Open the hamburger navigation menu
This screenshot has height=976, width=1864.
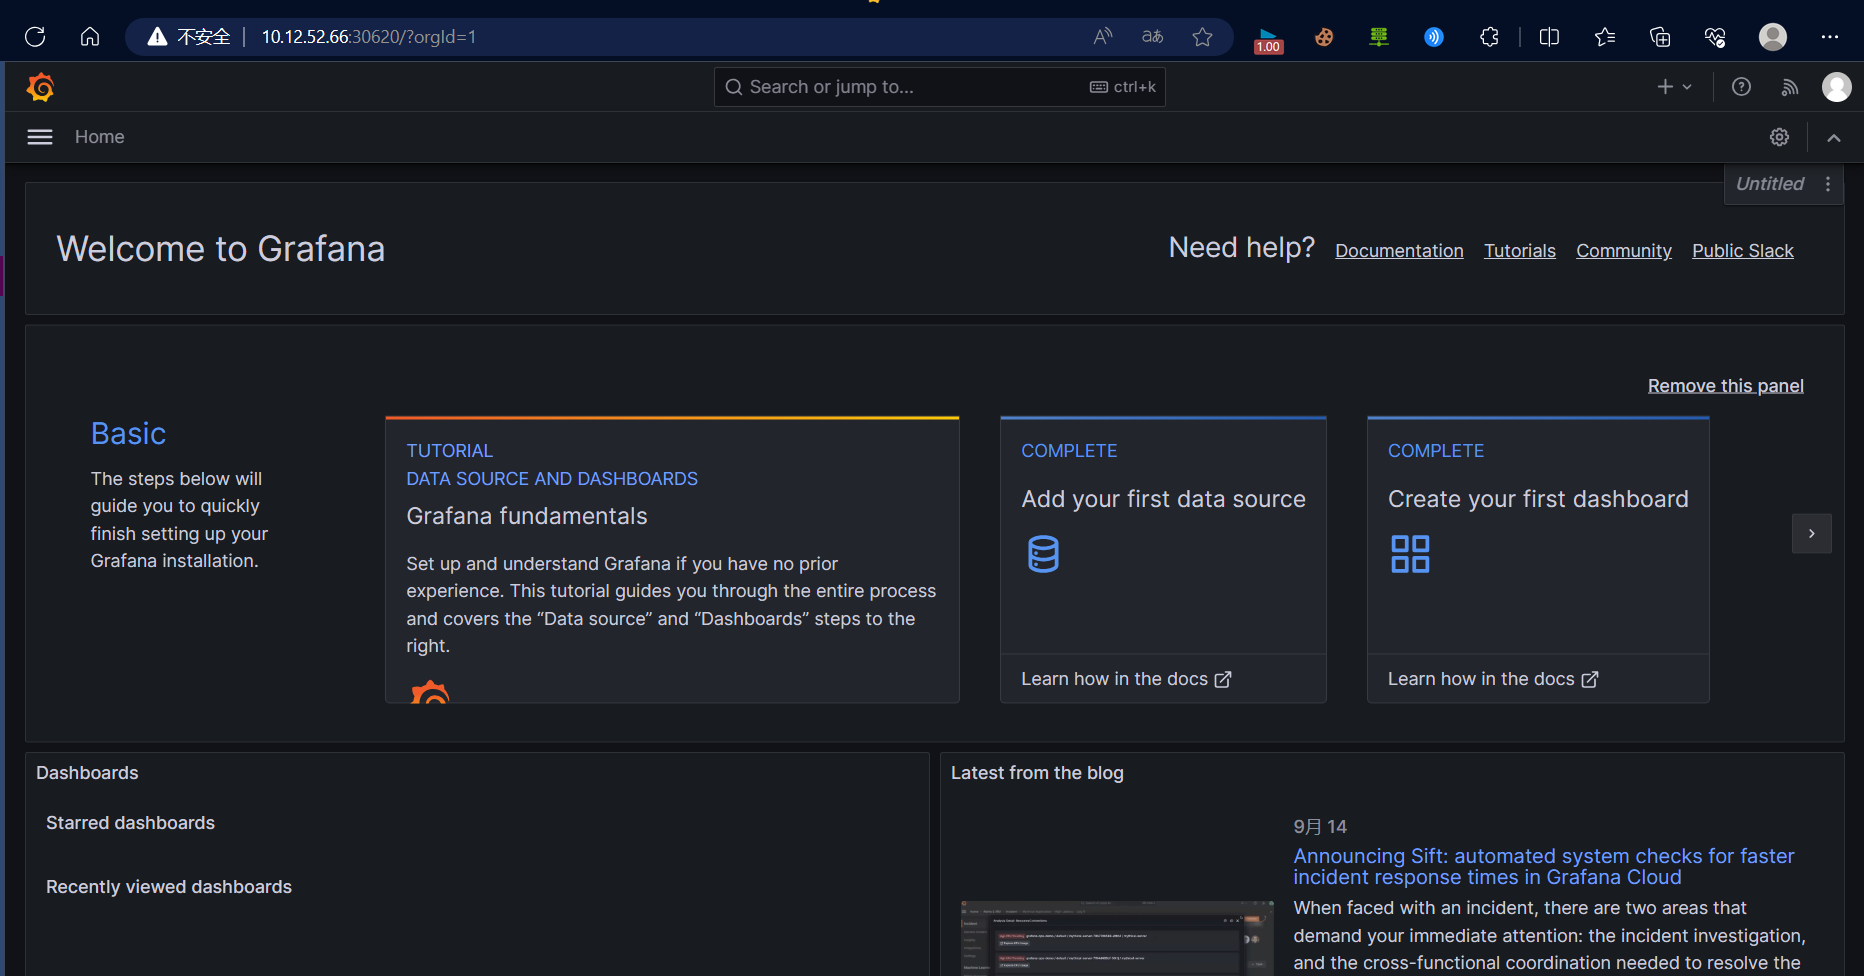(40, 137)
